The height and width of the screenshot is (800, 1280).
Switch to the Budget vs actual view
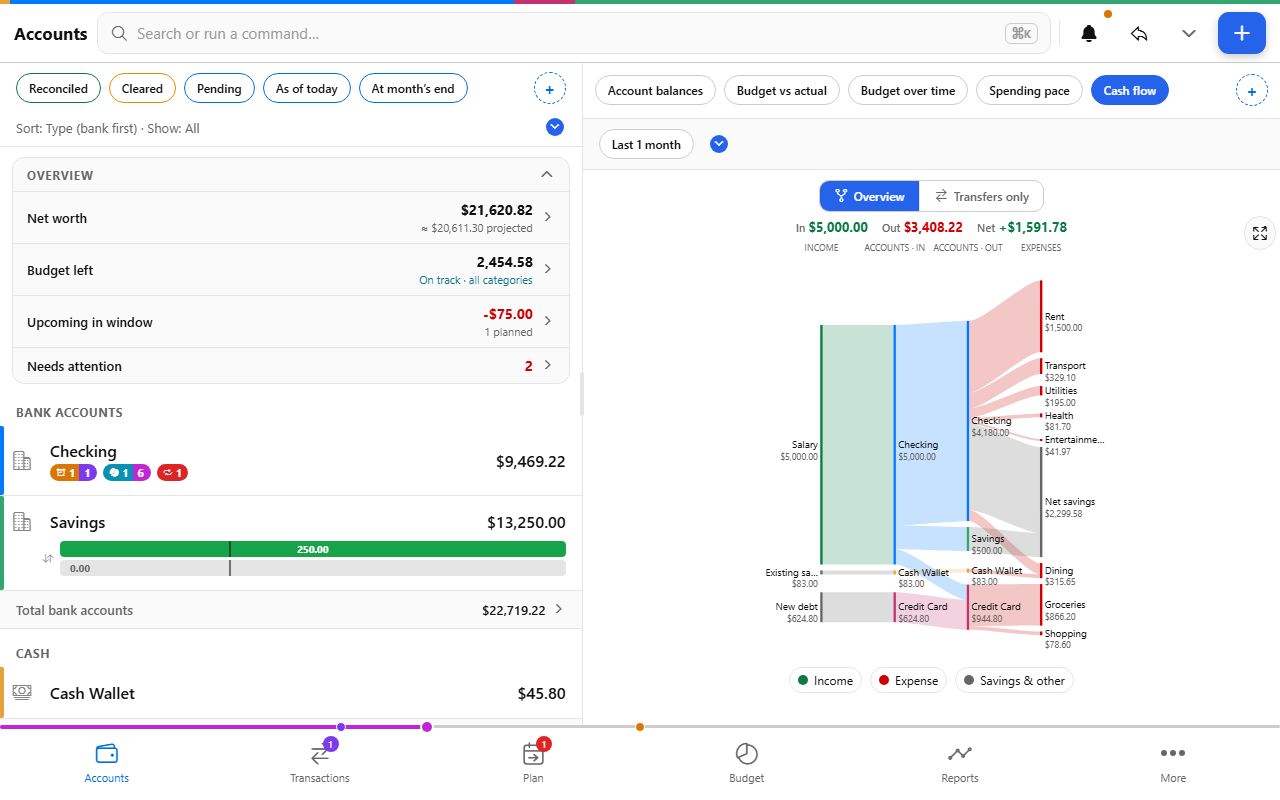pyautogui.click(x=782, y=91)
